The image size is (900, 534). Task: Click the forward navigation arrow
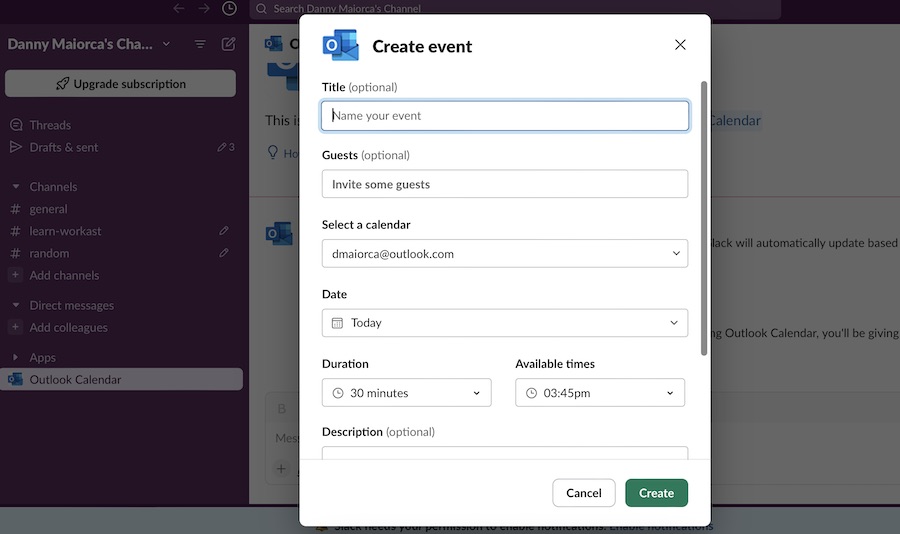(204, 8)
